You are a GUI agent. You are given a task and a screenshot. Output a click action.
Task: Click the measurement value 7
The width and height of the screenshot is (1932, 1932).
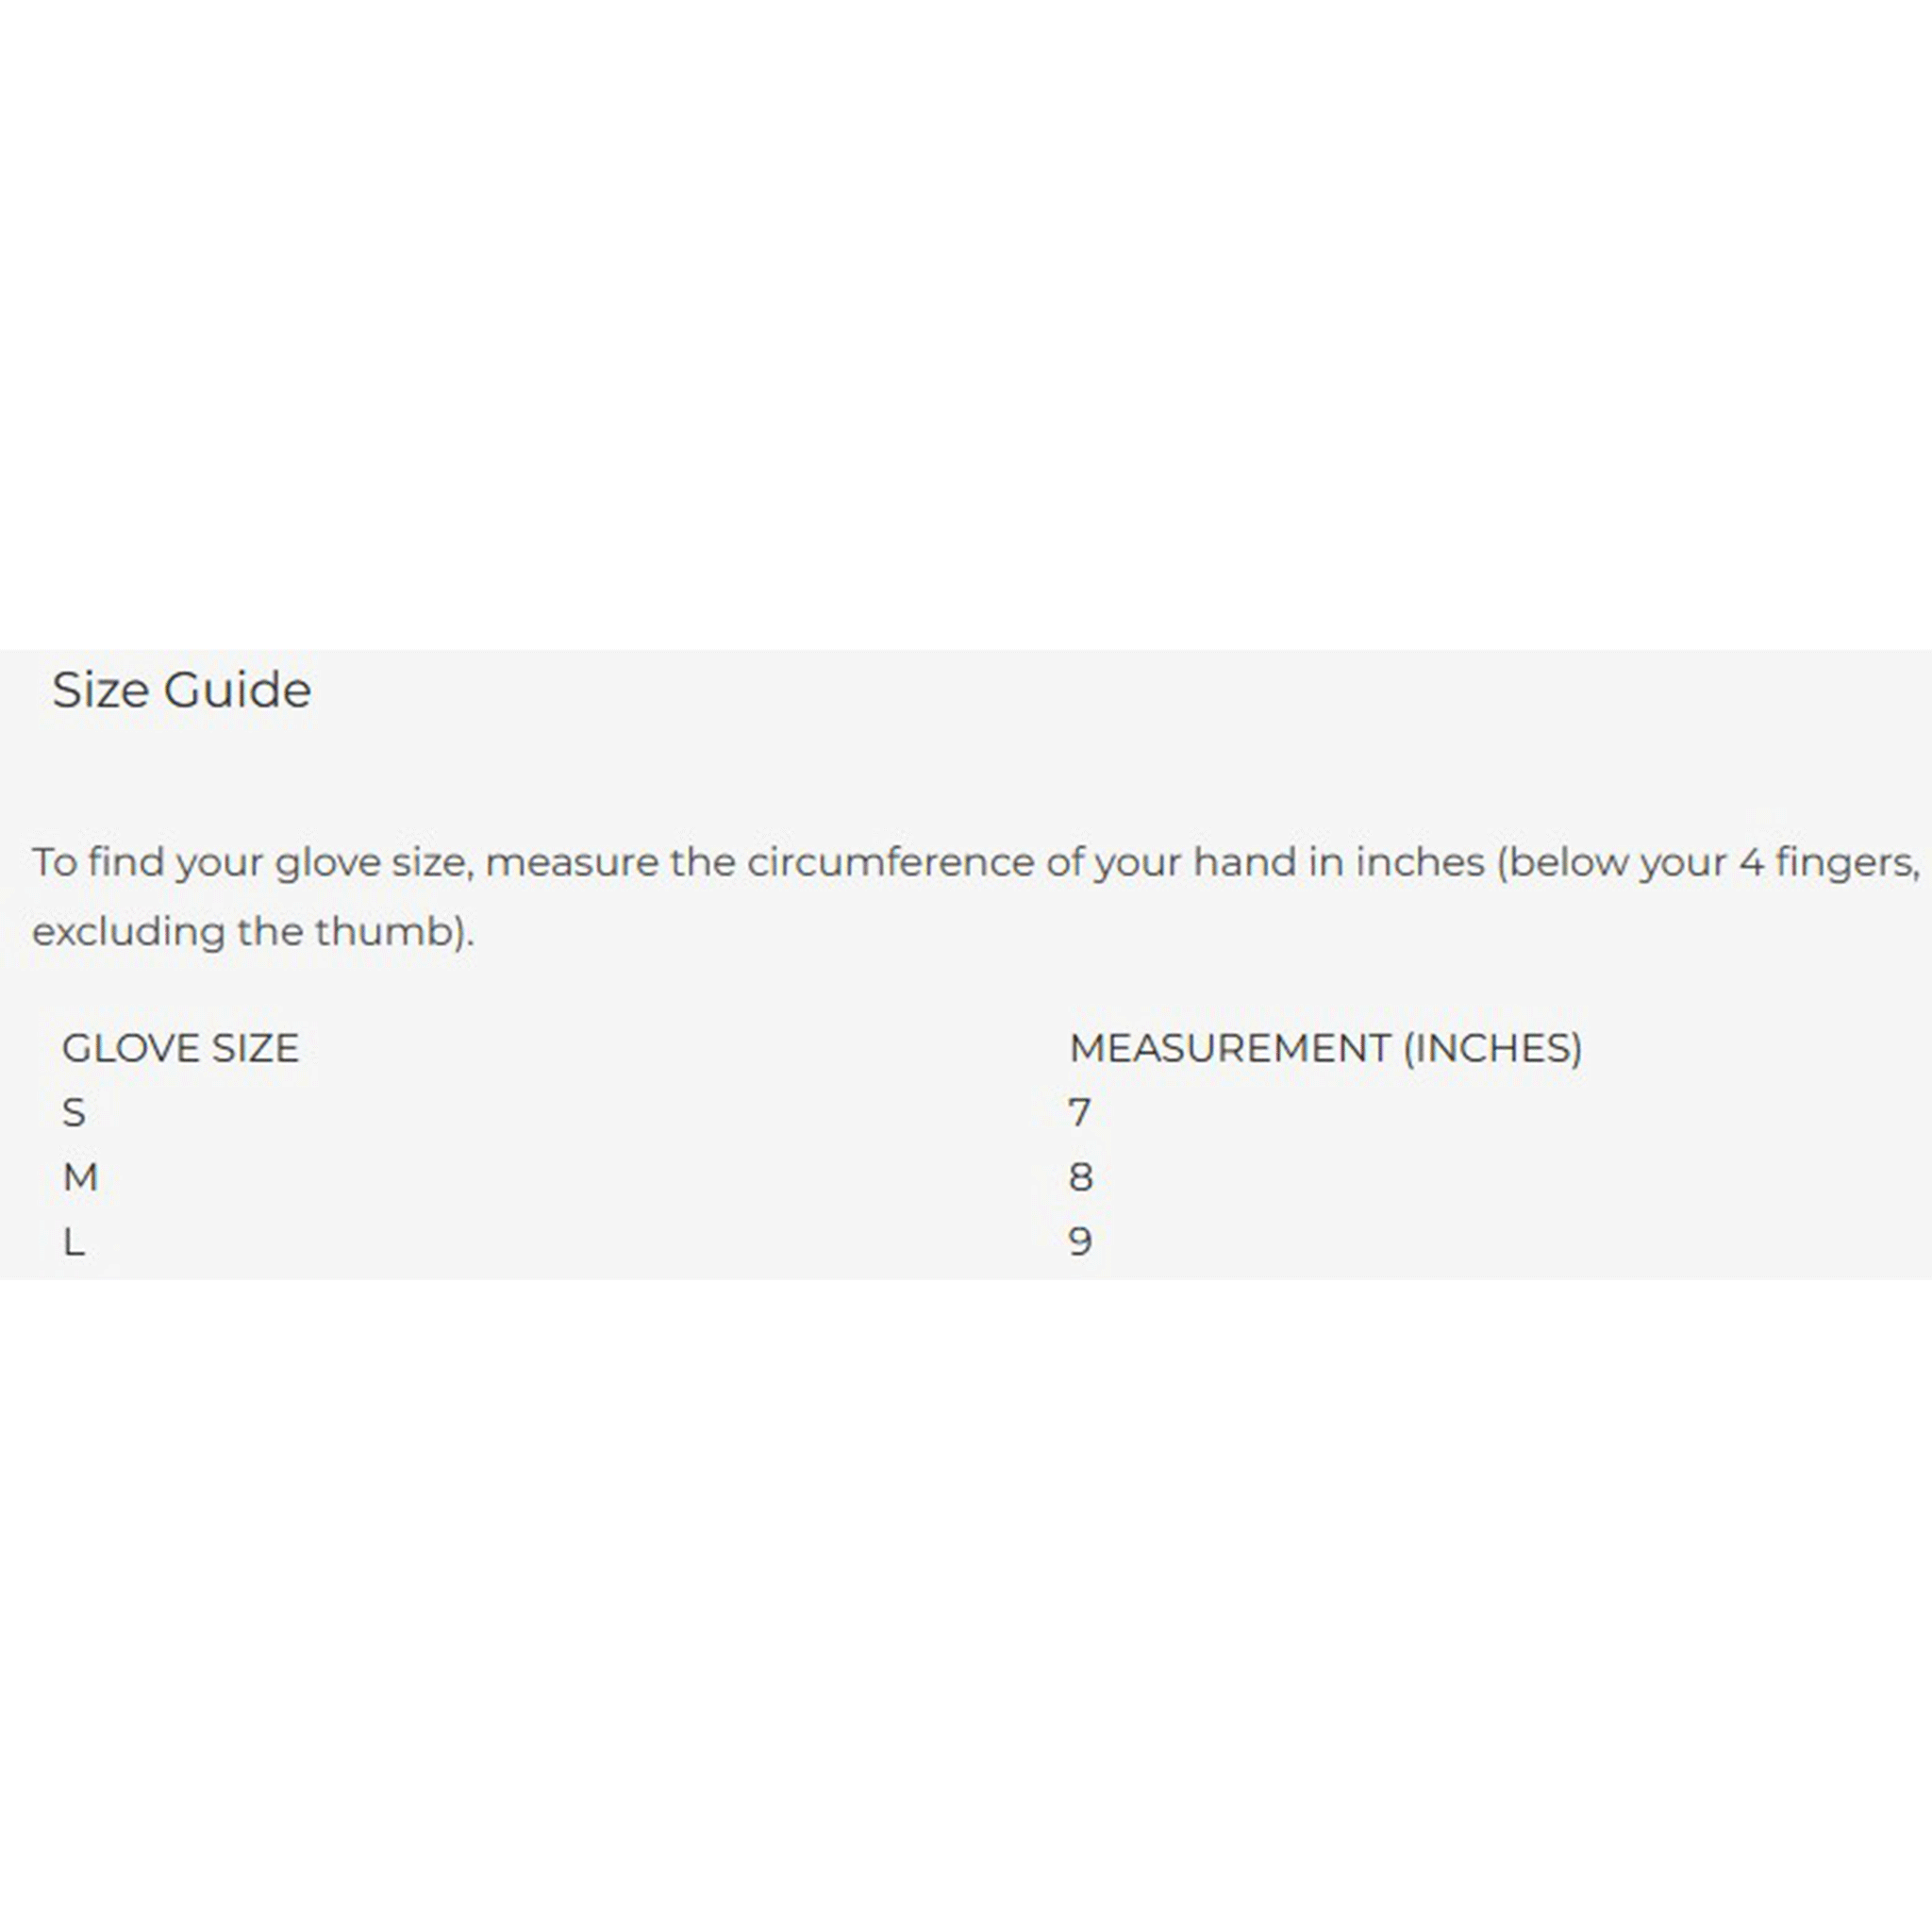1080,1112
